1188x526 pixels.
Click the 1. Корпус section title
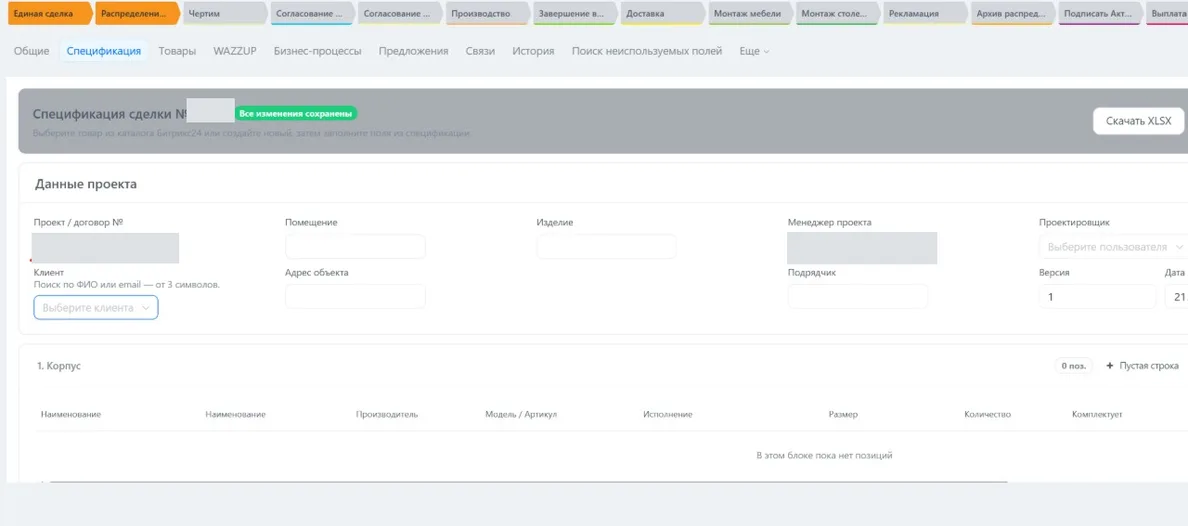[x=59, y=366]
